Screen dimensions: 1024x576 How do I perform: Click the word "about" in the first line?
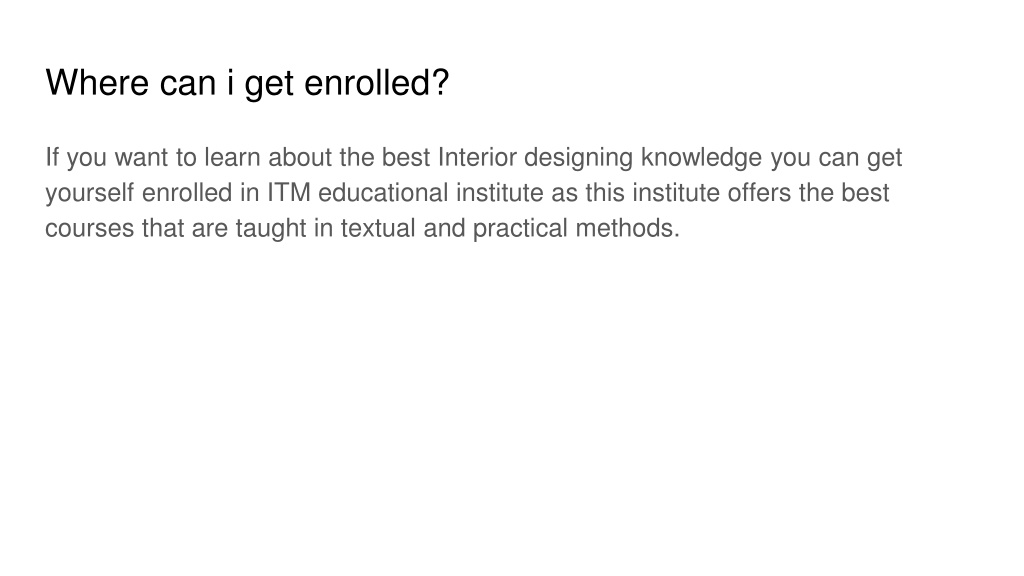click(300, 157)
